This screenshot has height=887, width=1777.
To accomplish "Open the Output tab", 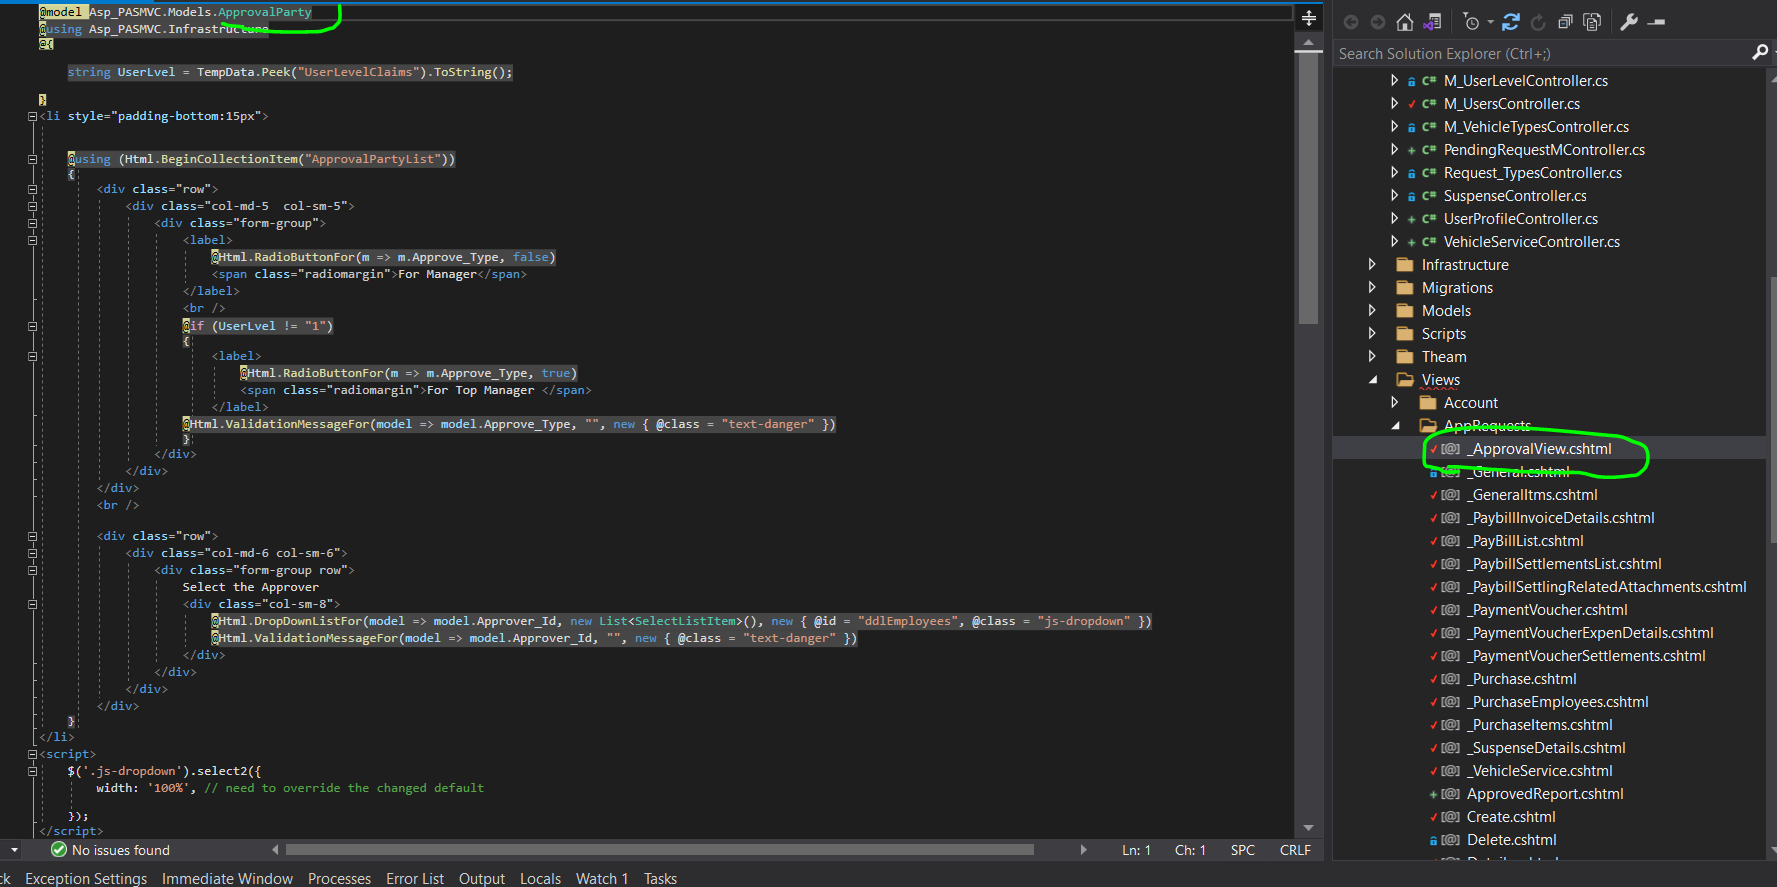I will click(x=482, y=878).
